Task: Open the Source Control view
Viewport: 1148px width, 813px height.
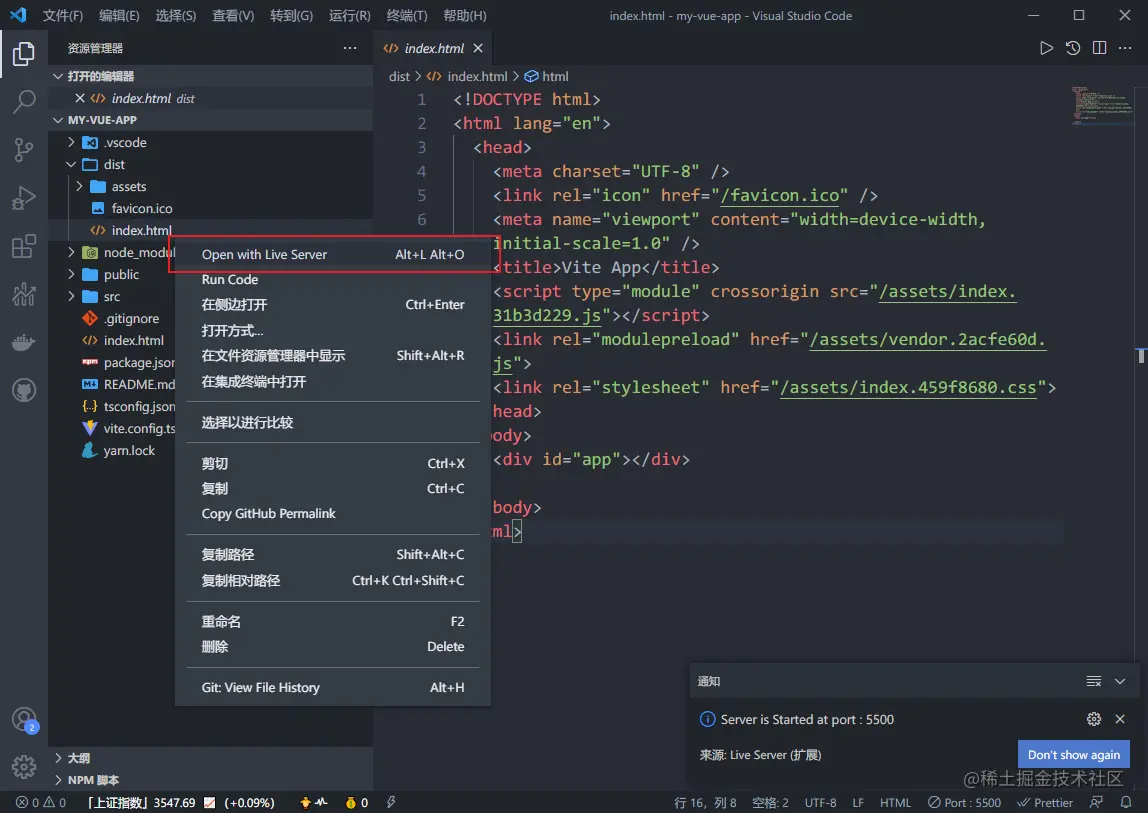Action: [x=23, y=149]
